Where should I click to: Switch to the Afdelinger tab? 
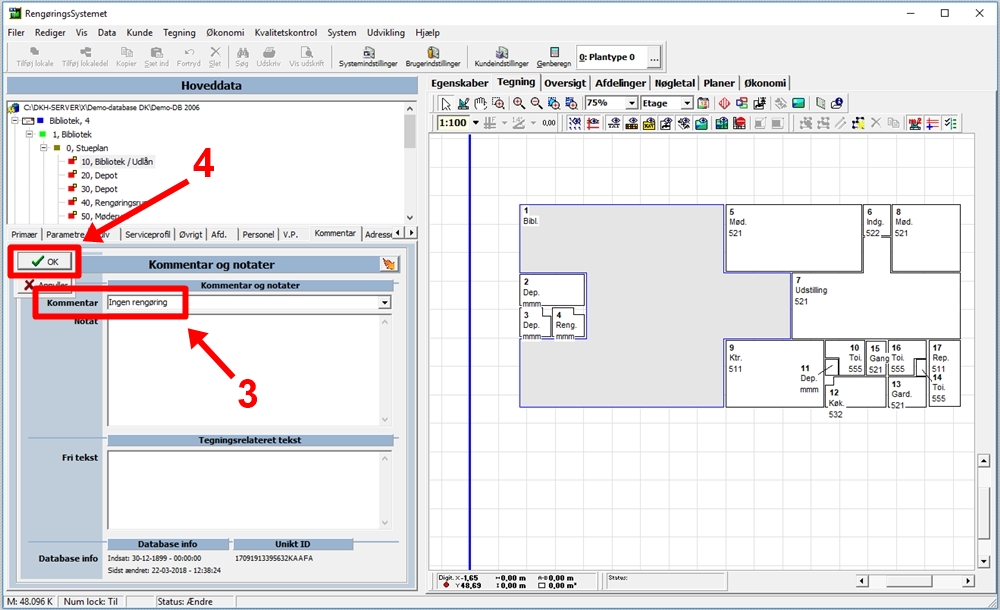(621, 83)
